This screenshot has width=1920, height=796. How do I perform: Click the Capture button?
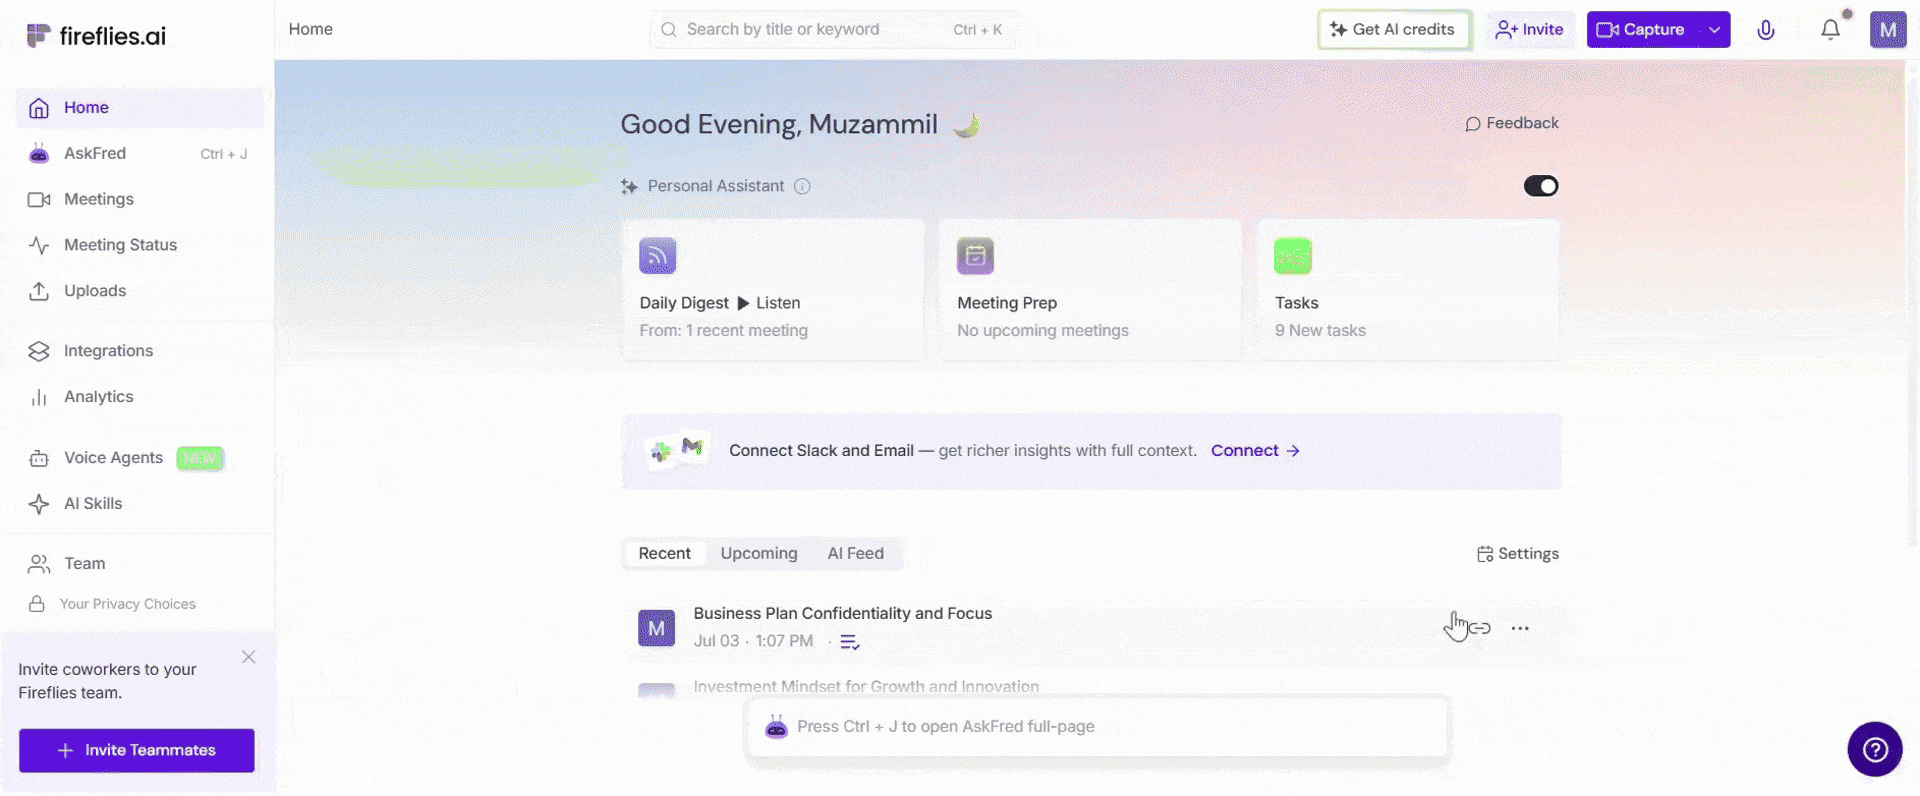pos(1641,30)
